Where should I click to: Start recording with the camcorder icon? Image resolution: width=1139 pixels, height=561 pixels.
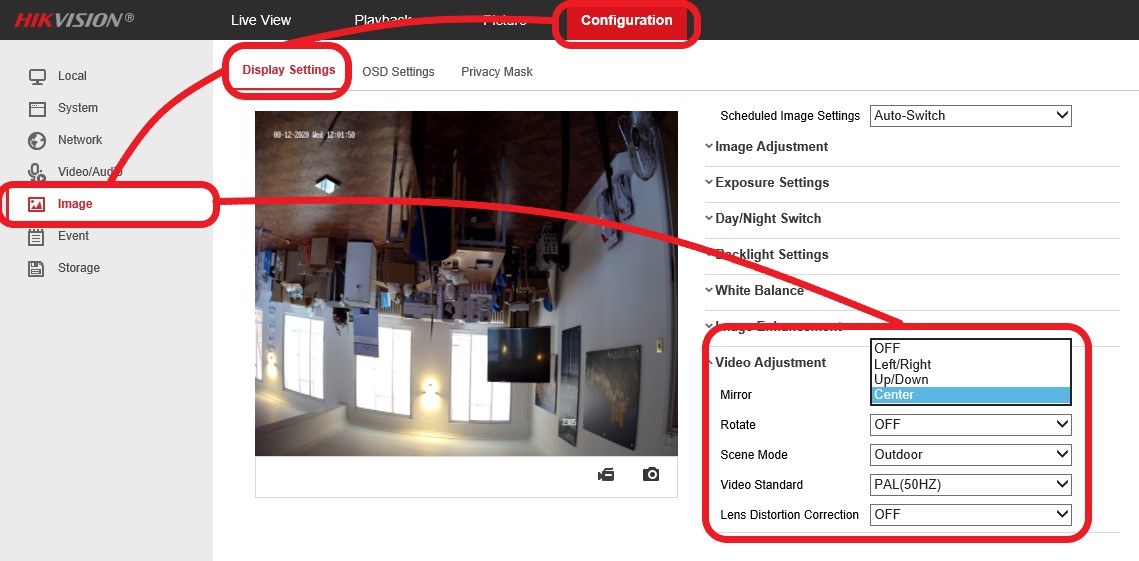606,474
